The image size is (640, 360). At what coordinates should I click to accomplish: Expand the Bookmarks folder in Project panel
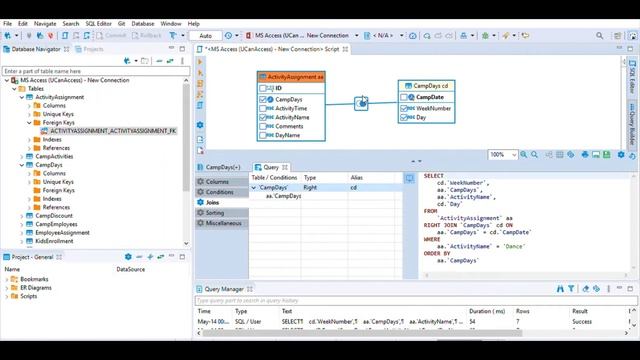(7, 279)
